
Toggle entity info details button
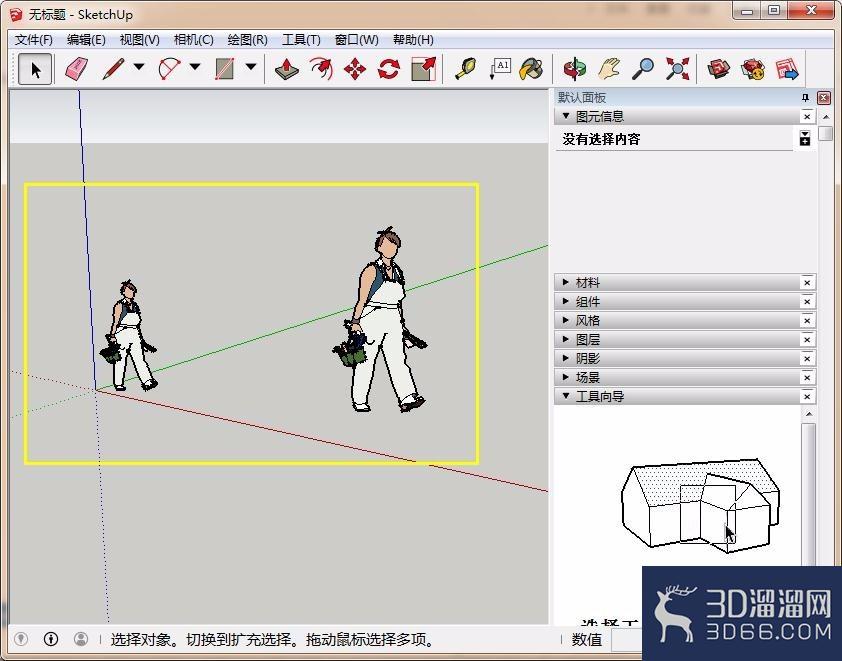click(804, 138)
